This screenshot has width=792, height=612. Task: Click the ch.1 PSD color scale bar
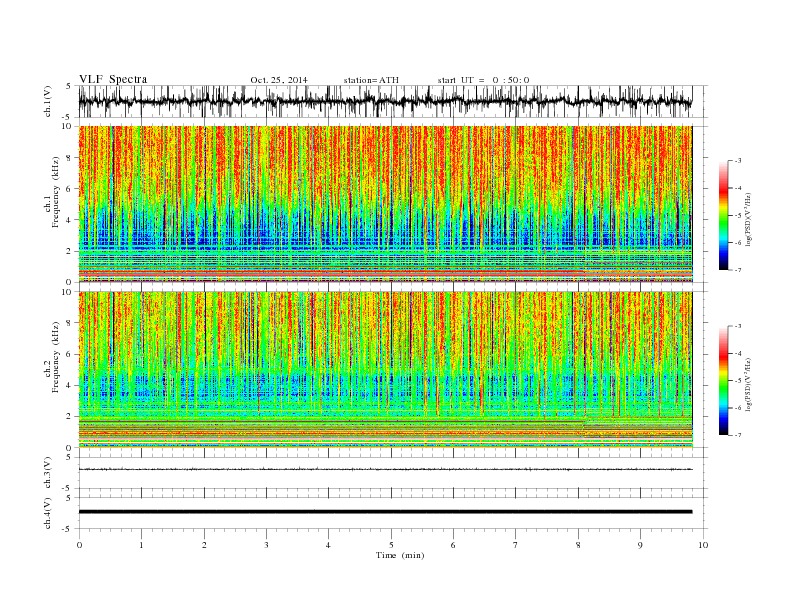(x=723, y=215)
